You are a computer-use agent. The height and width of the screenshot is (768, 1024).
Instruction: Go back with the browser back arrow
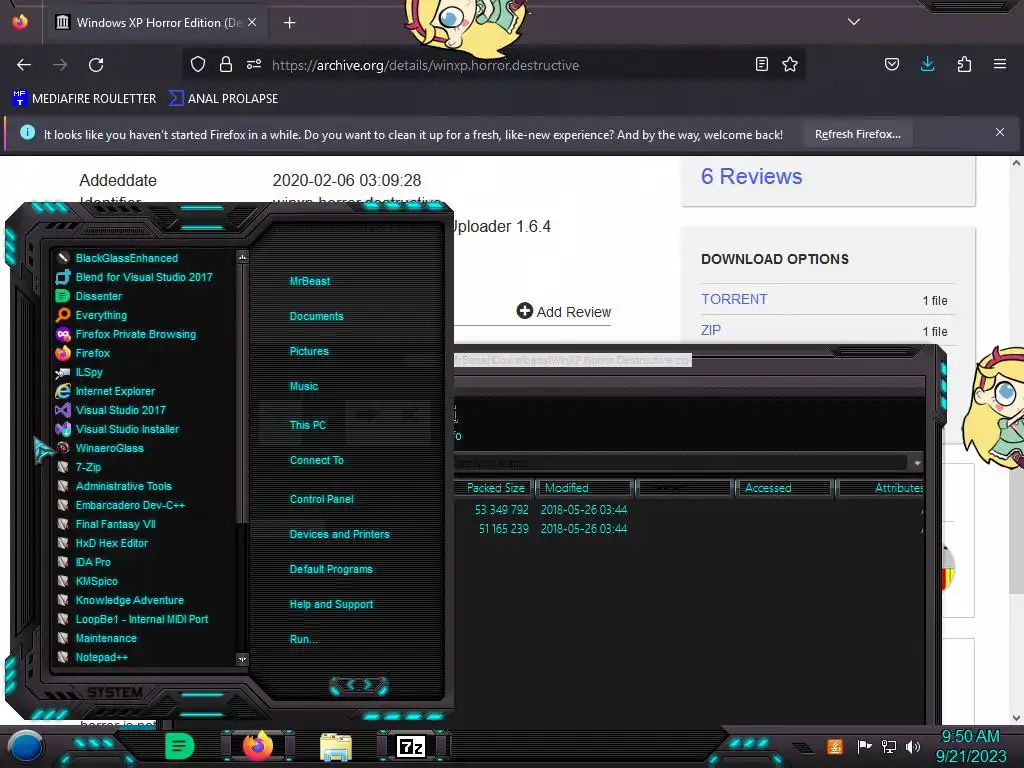pyautogui.click(x=24, y=65)
